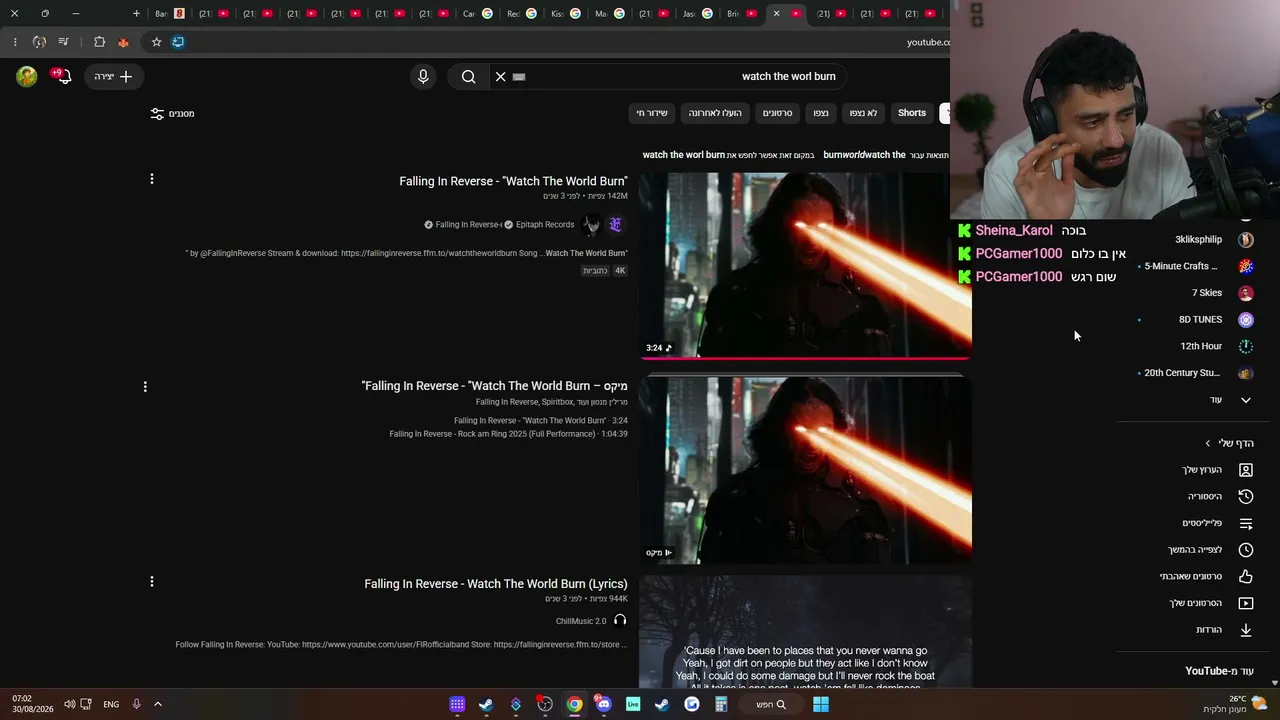Viewport: 1280px width, 720px height.
Task: Click the Brave-like fox extension icon
Action: (x=123, y=42)
